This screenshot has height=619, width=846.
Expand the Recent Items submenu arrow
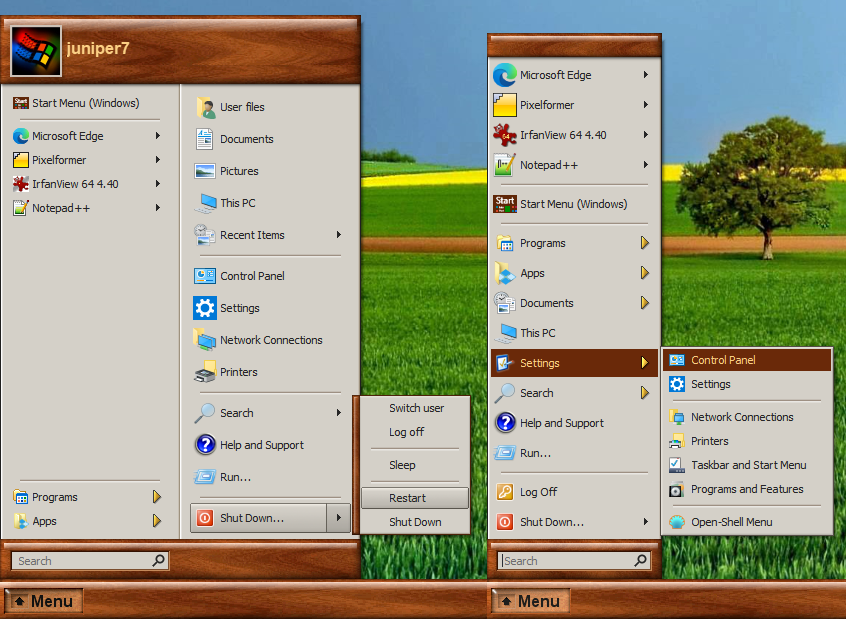tap(339, 235)
